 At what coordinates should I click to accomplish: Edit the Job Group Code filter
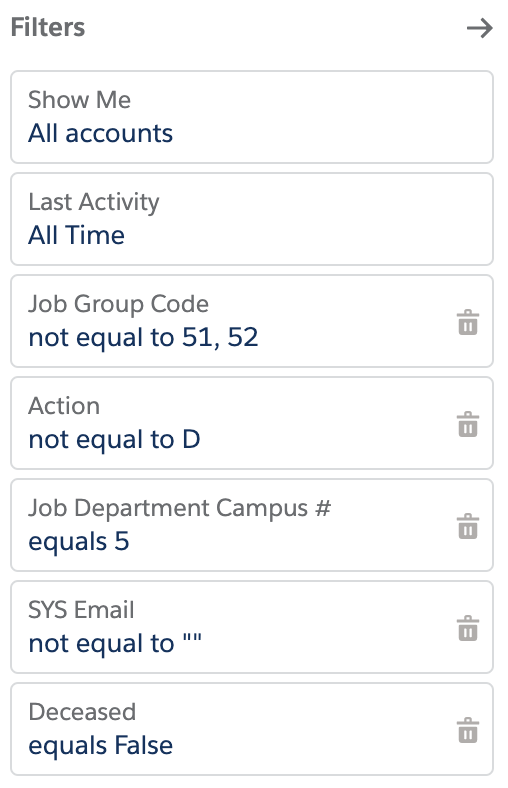tap(252, 321)
